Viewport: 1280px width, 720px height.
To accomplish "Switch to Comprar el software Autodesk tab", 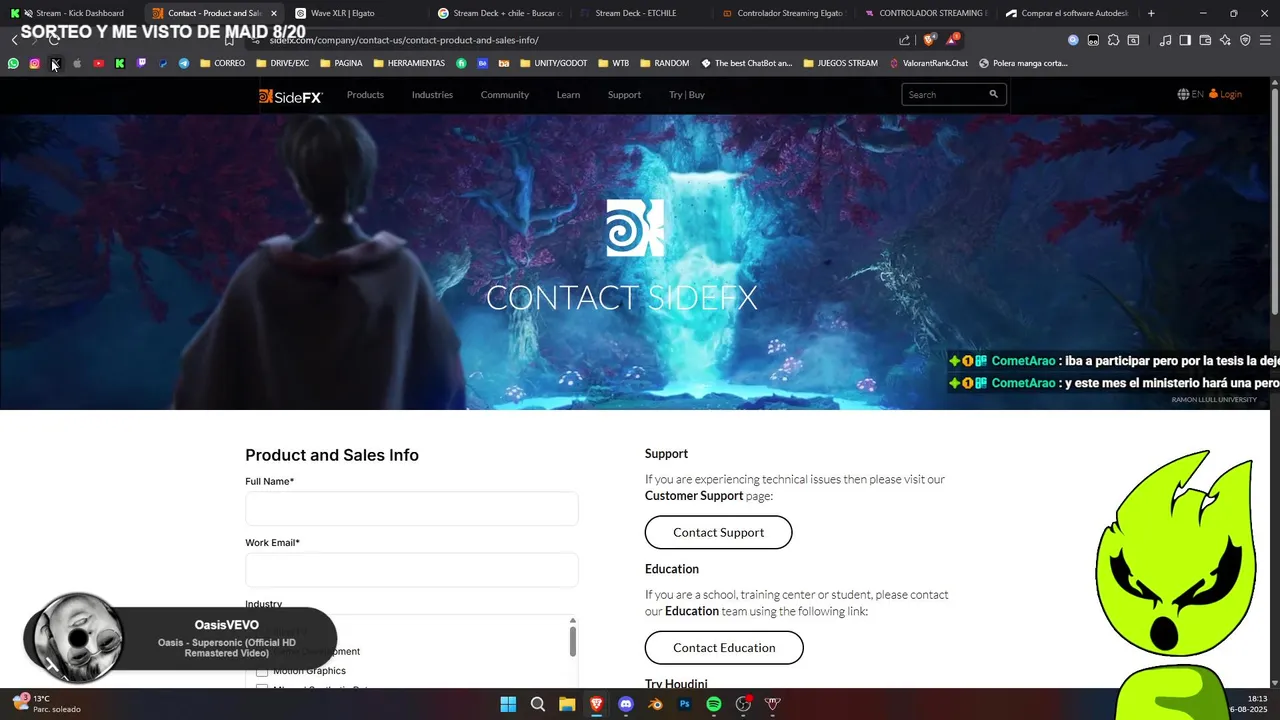I will 1068,13.
